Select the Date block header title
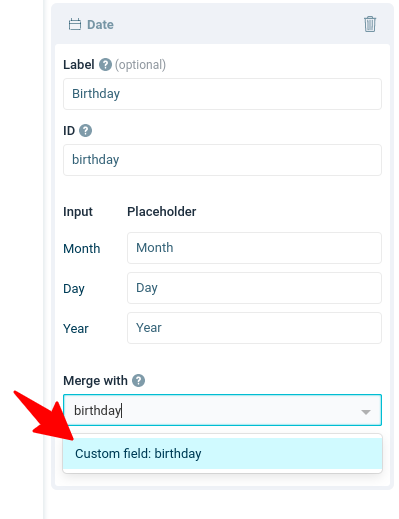The height and width of the screenshot is (519, 399). tap(100, 25)
